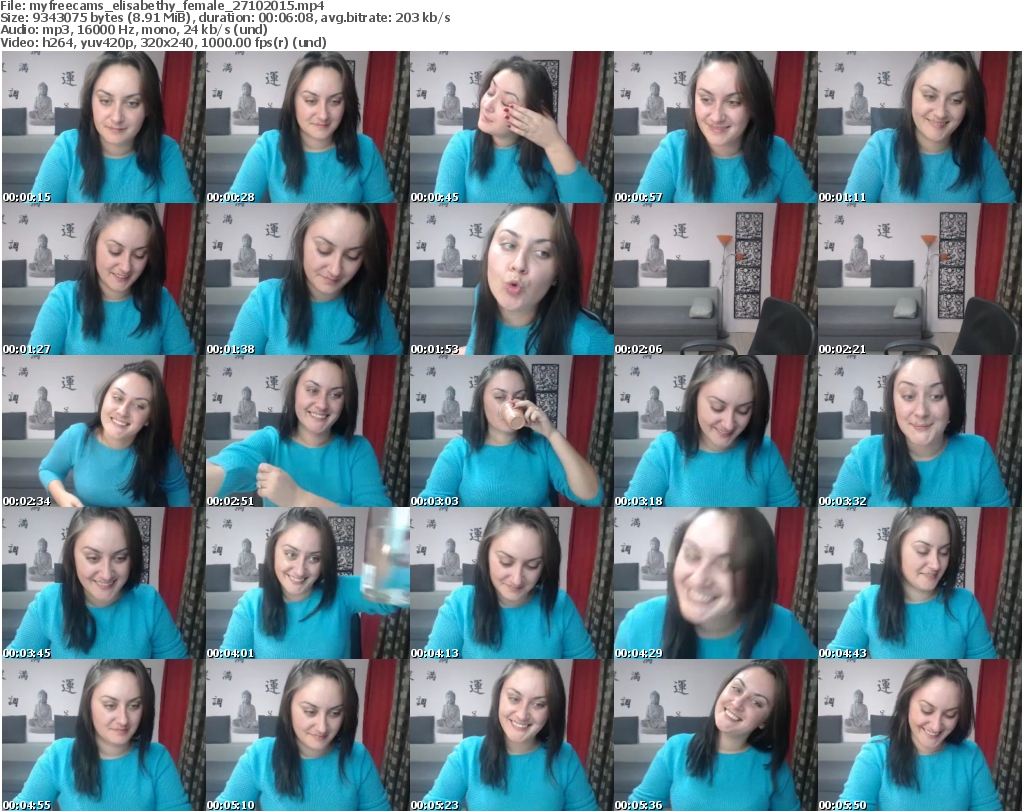This screenshot has width=1024, height=811.
Task: Select the frame at 00:00:28
Action: tap(307, 127)
